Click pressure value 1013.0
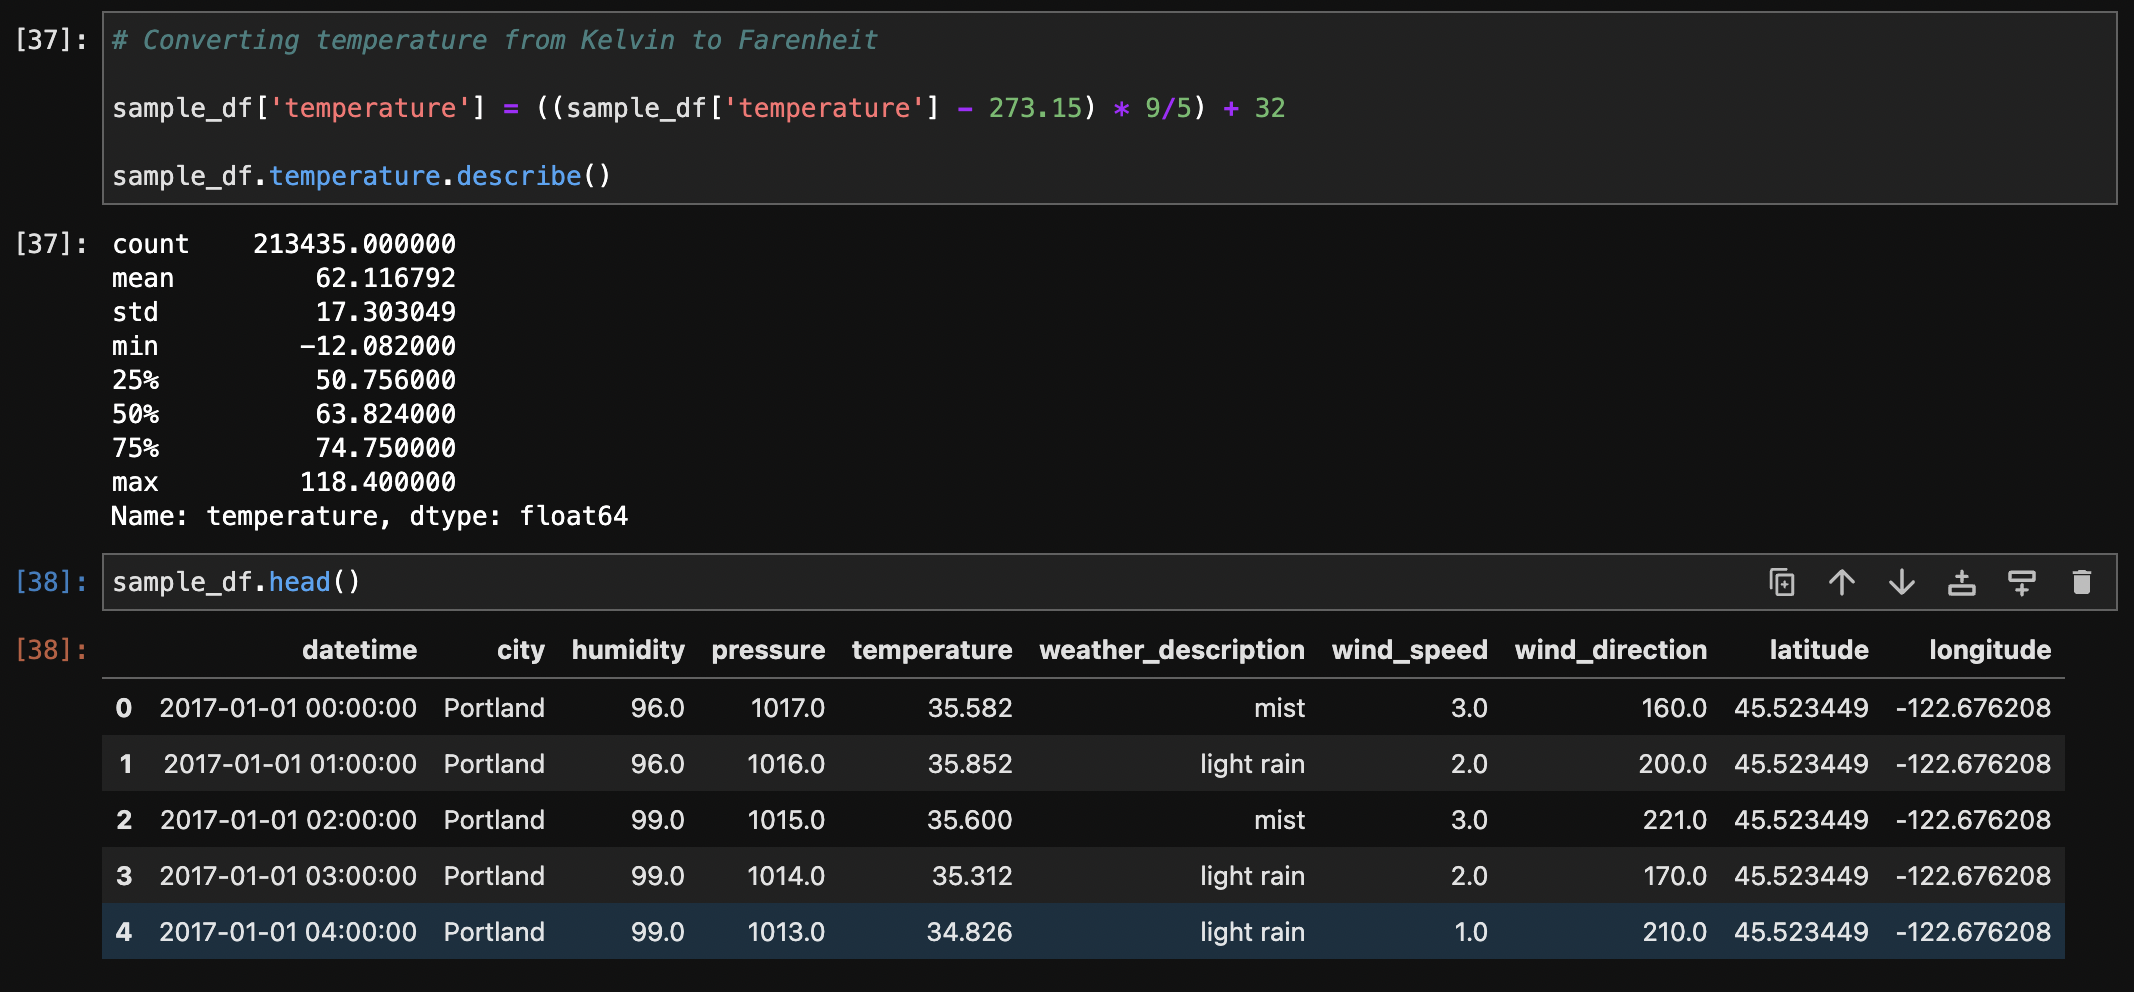Screen dimensions: 2134x992 (x=786, y=932)
